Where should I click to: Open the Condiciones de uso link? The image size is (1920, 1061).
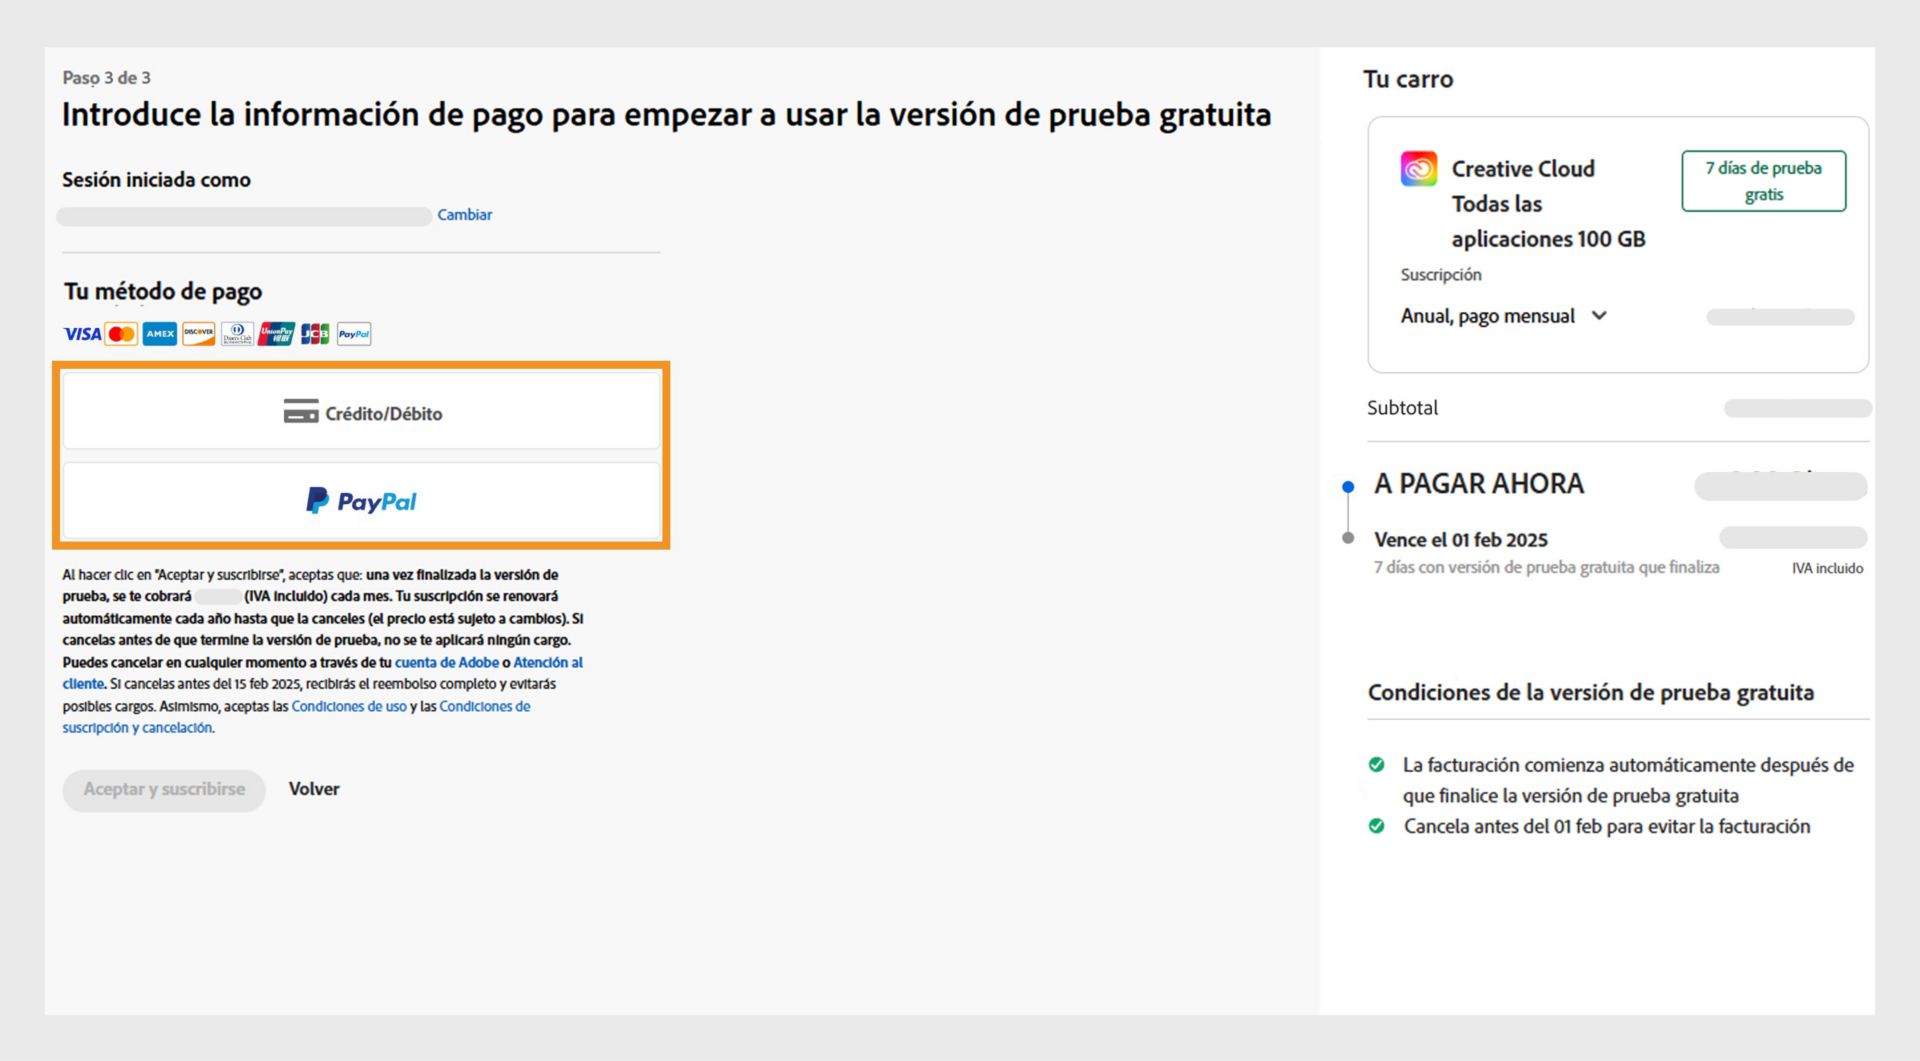349,706
